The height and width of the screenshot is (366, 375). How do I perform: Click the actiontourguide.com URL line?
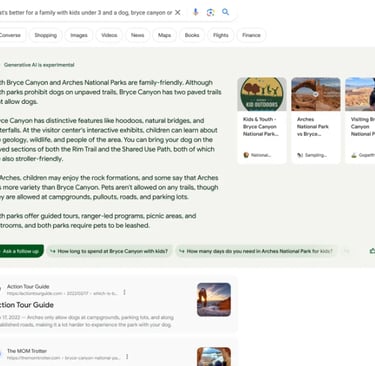point(62,294)
